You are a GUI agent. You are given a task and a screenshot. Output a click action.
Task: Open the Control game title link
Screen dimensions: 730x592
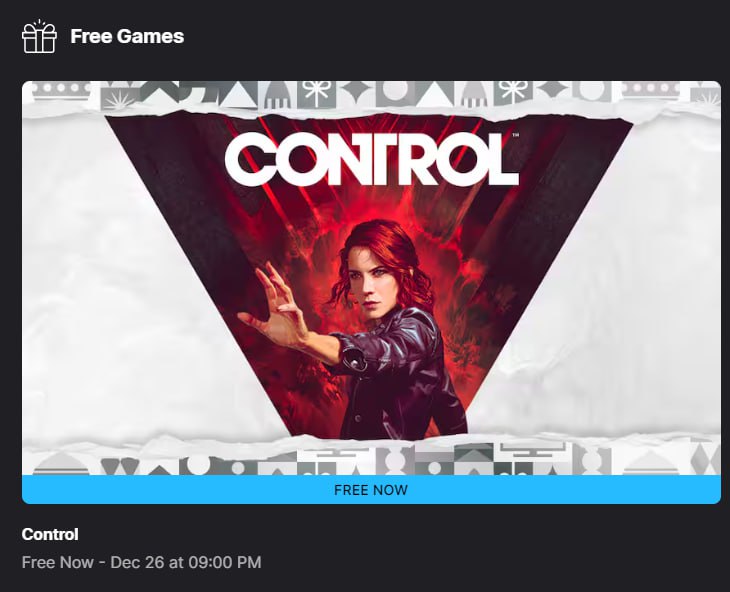50,534
